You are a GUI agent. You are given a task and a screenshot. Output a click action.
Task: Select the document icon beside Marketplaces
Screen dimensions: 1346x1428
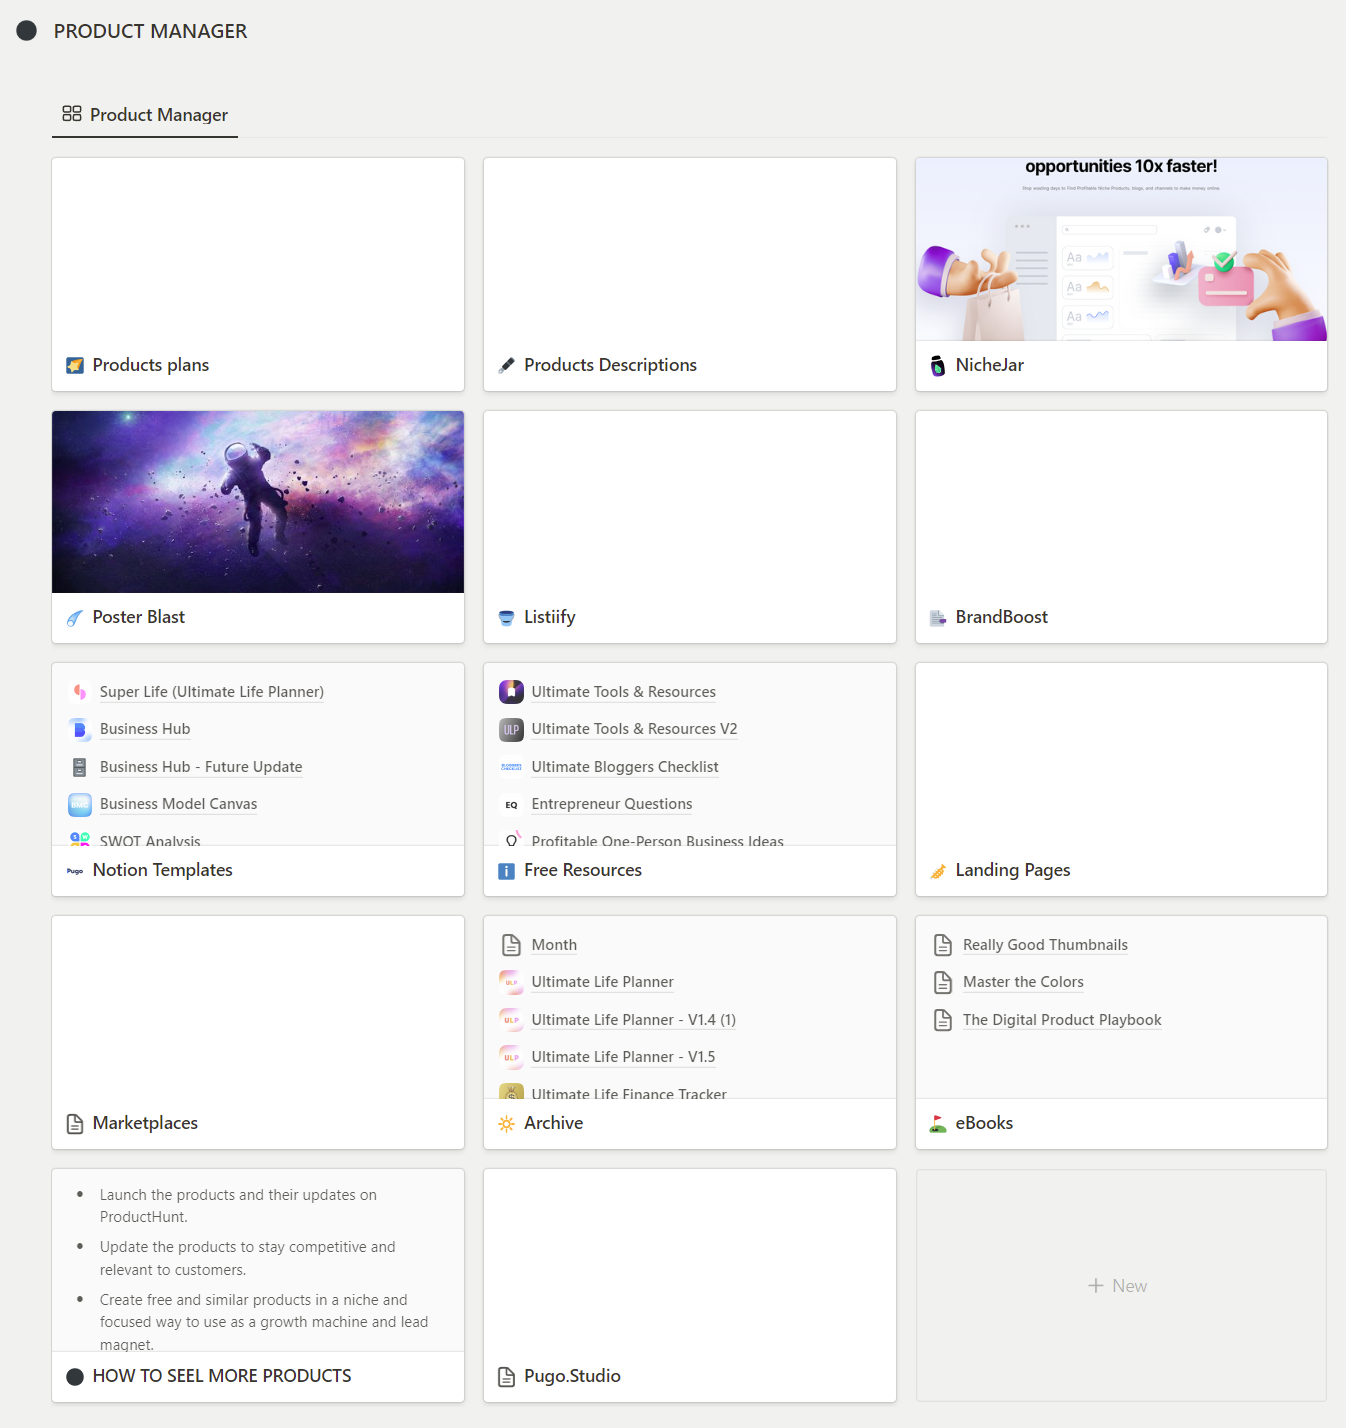pos(75,1124)
